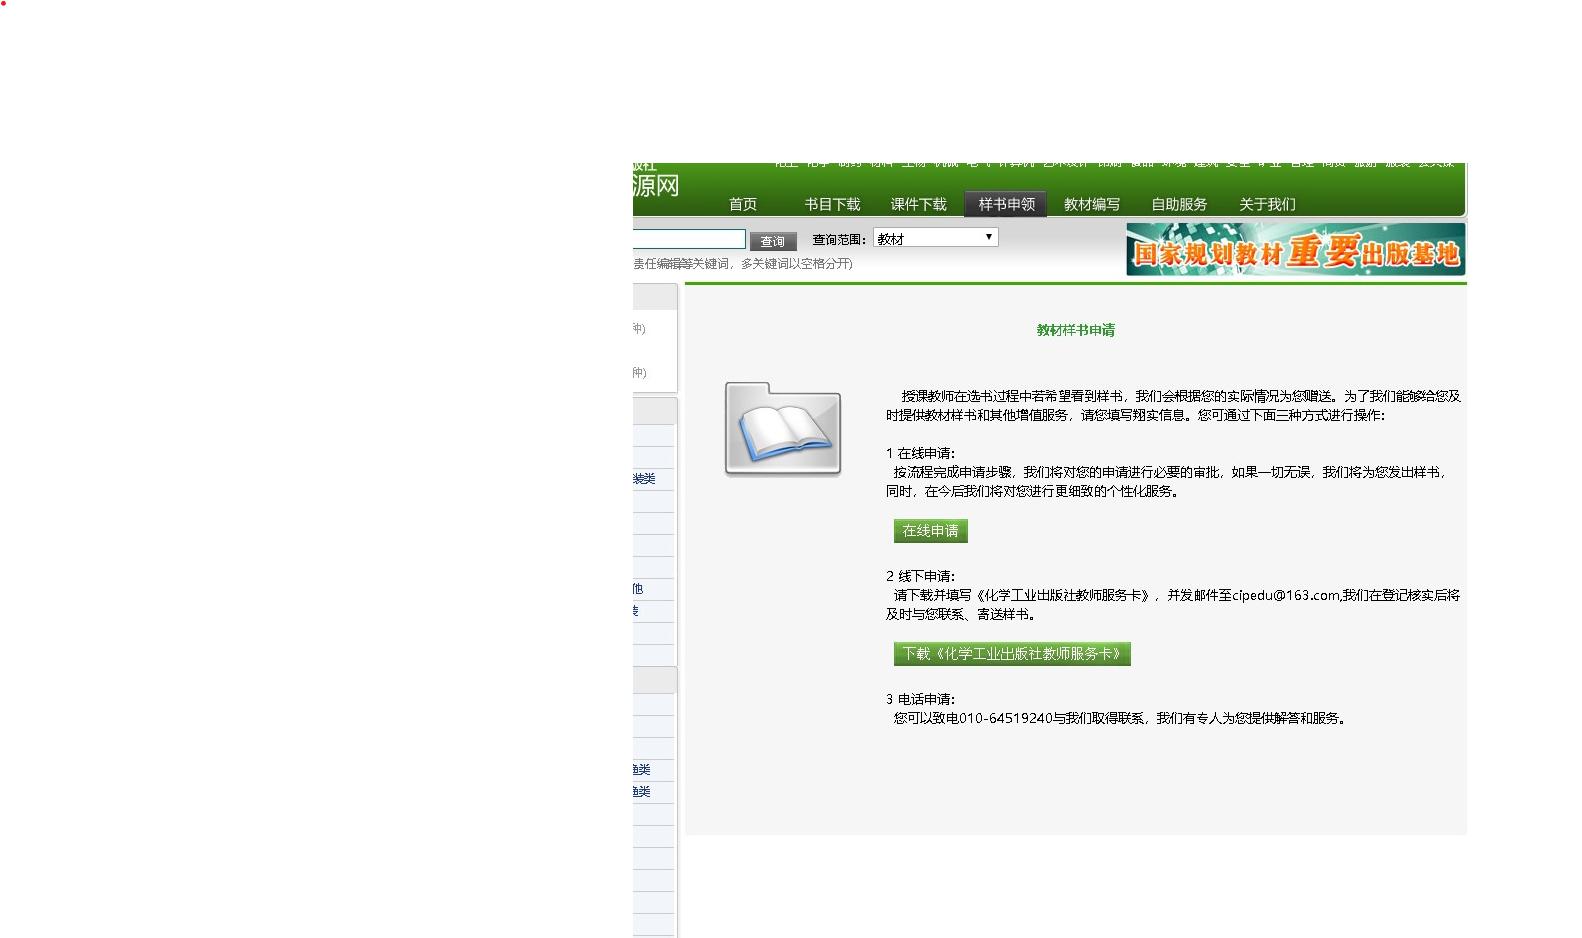The height and width of the screenshot is (938, 1582).
Task: Click the open book folder icon
Action: (x=783, y=429)
